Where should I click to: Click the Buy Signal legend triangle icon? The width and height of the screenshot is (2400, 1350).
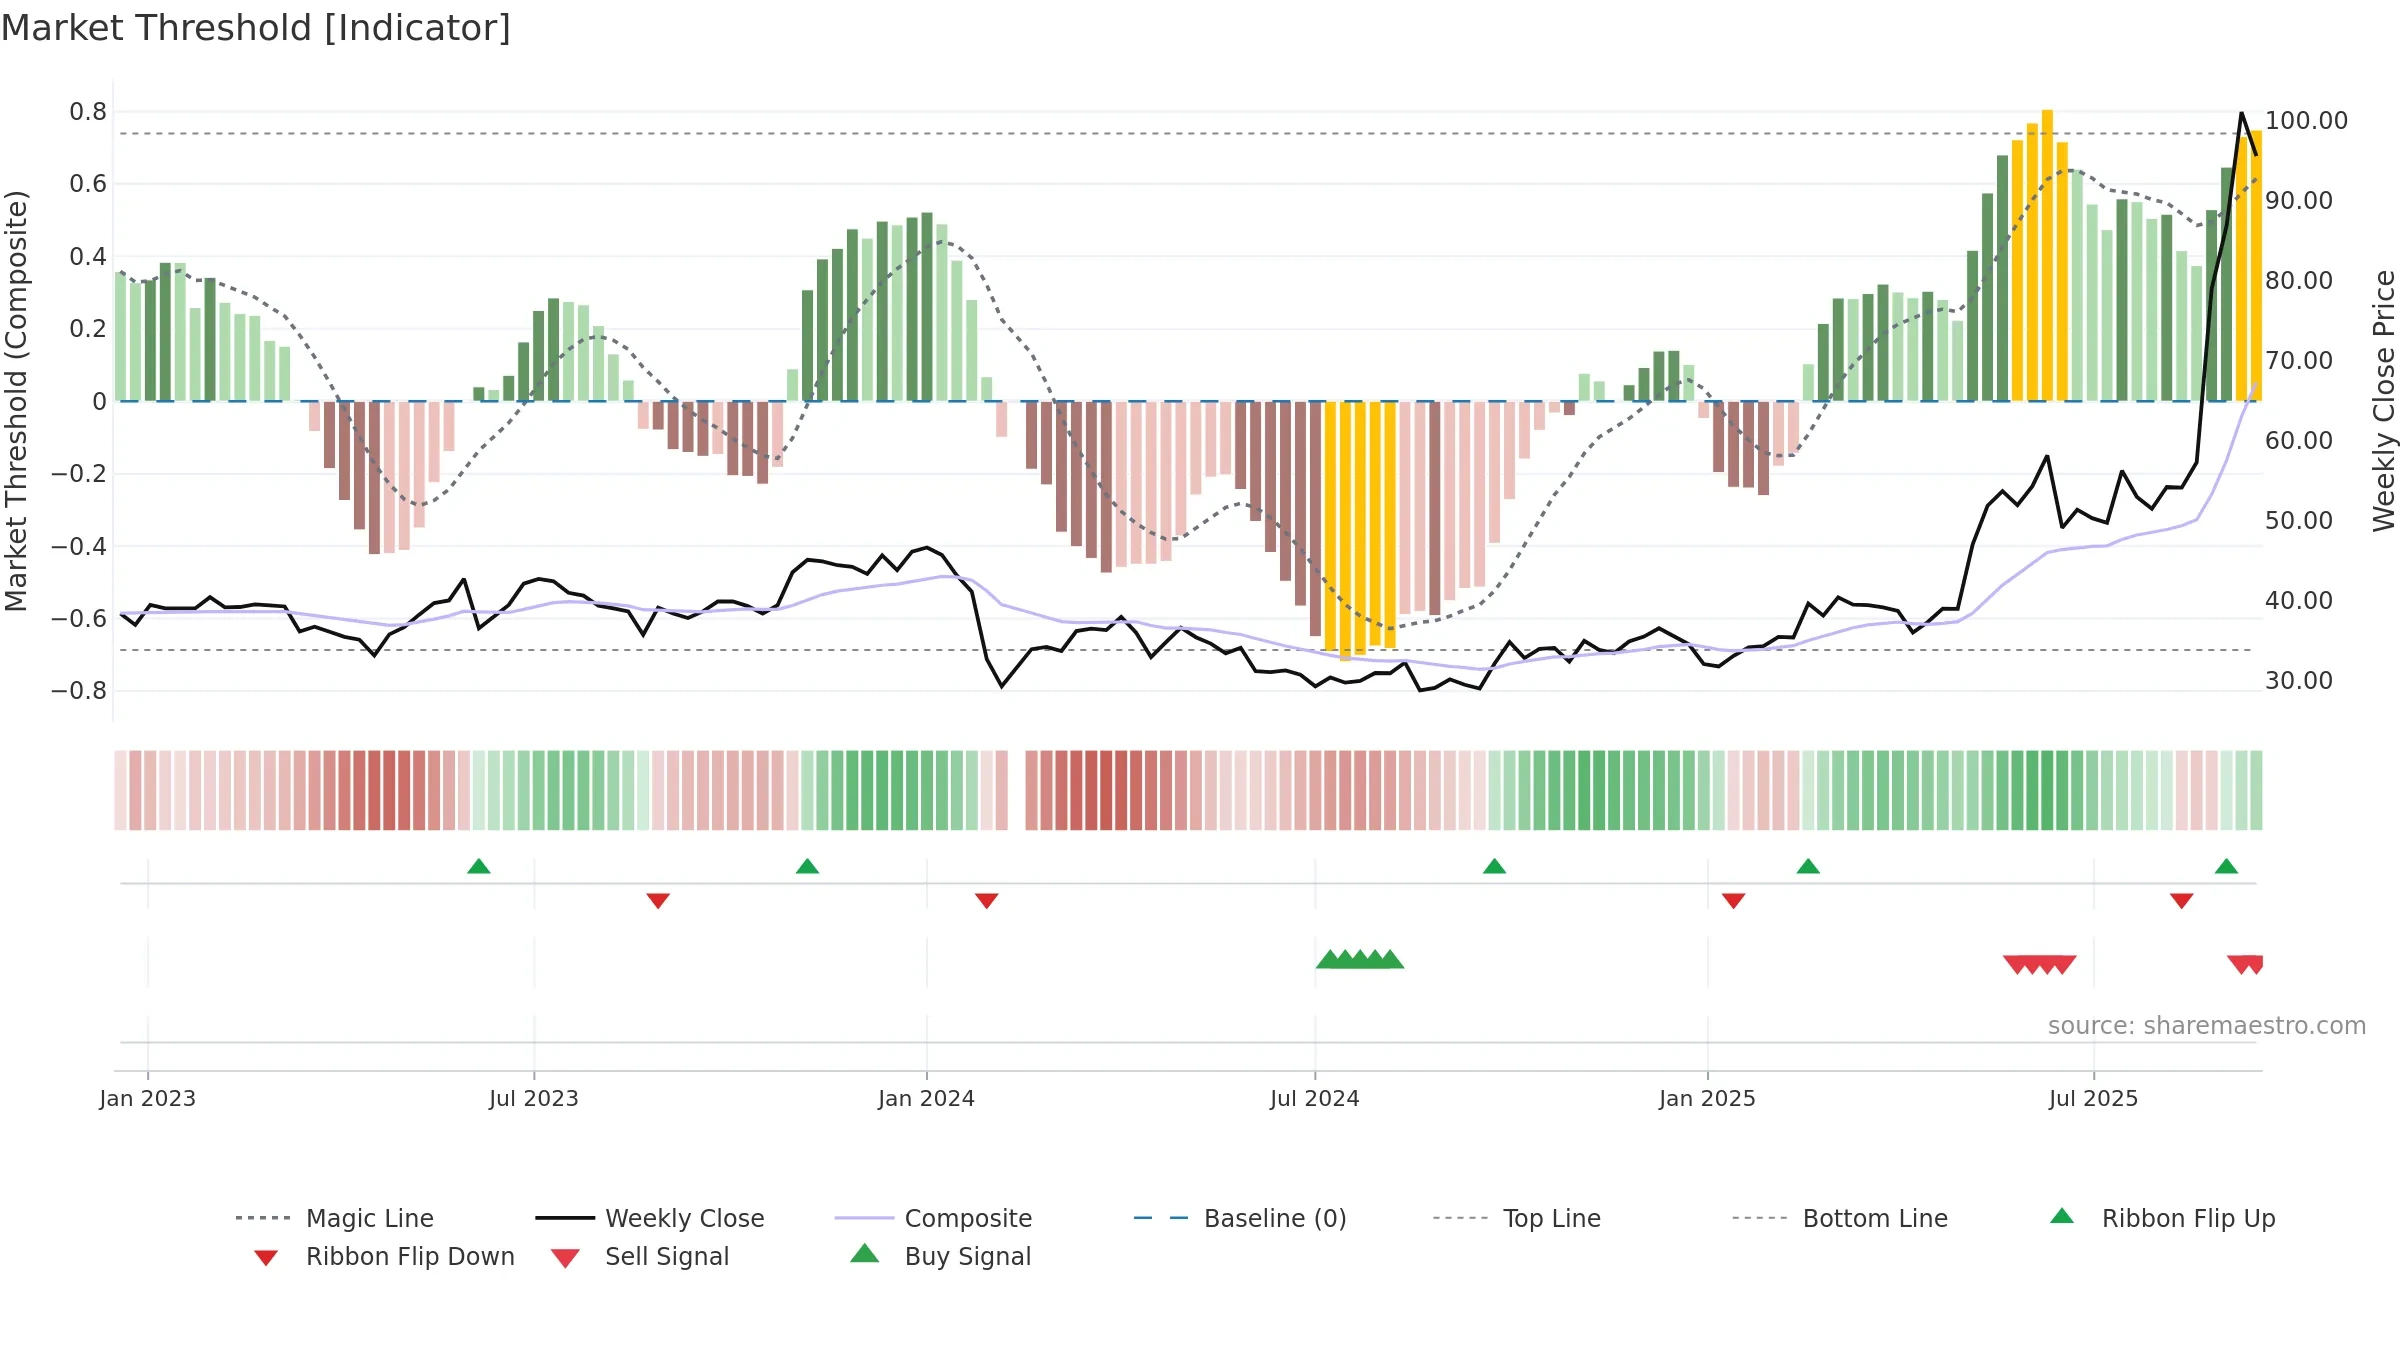(865, 1253)
